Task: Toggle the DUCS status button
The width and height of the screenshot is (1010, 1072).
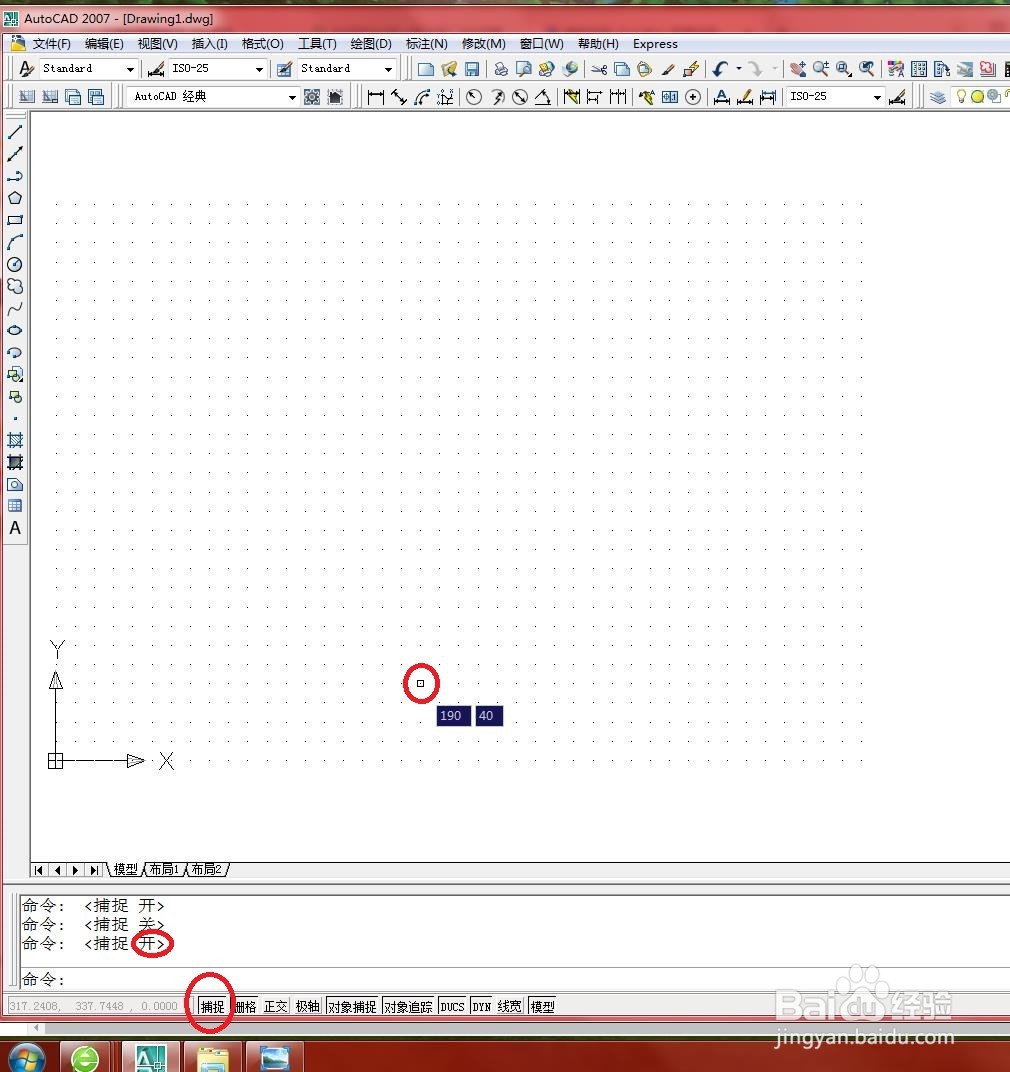Action: [453, 1006]
